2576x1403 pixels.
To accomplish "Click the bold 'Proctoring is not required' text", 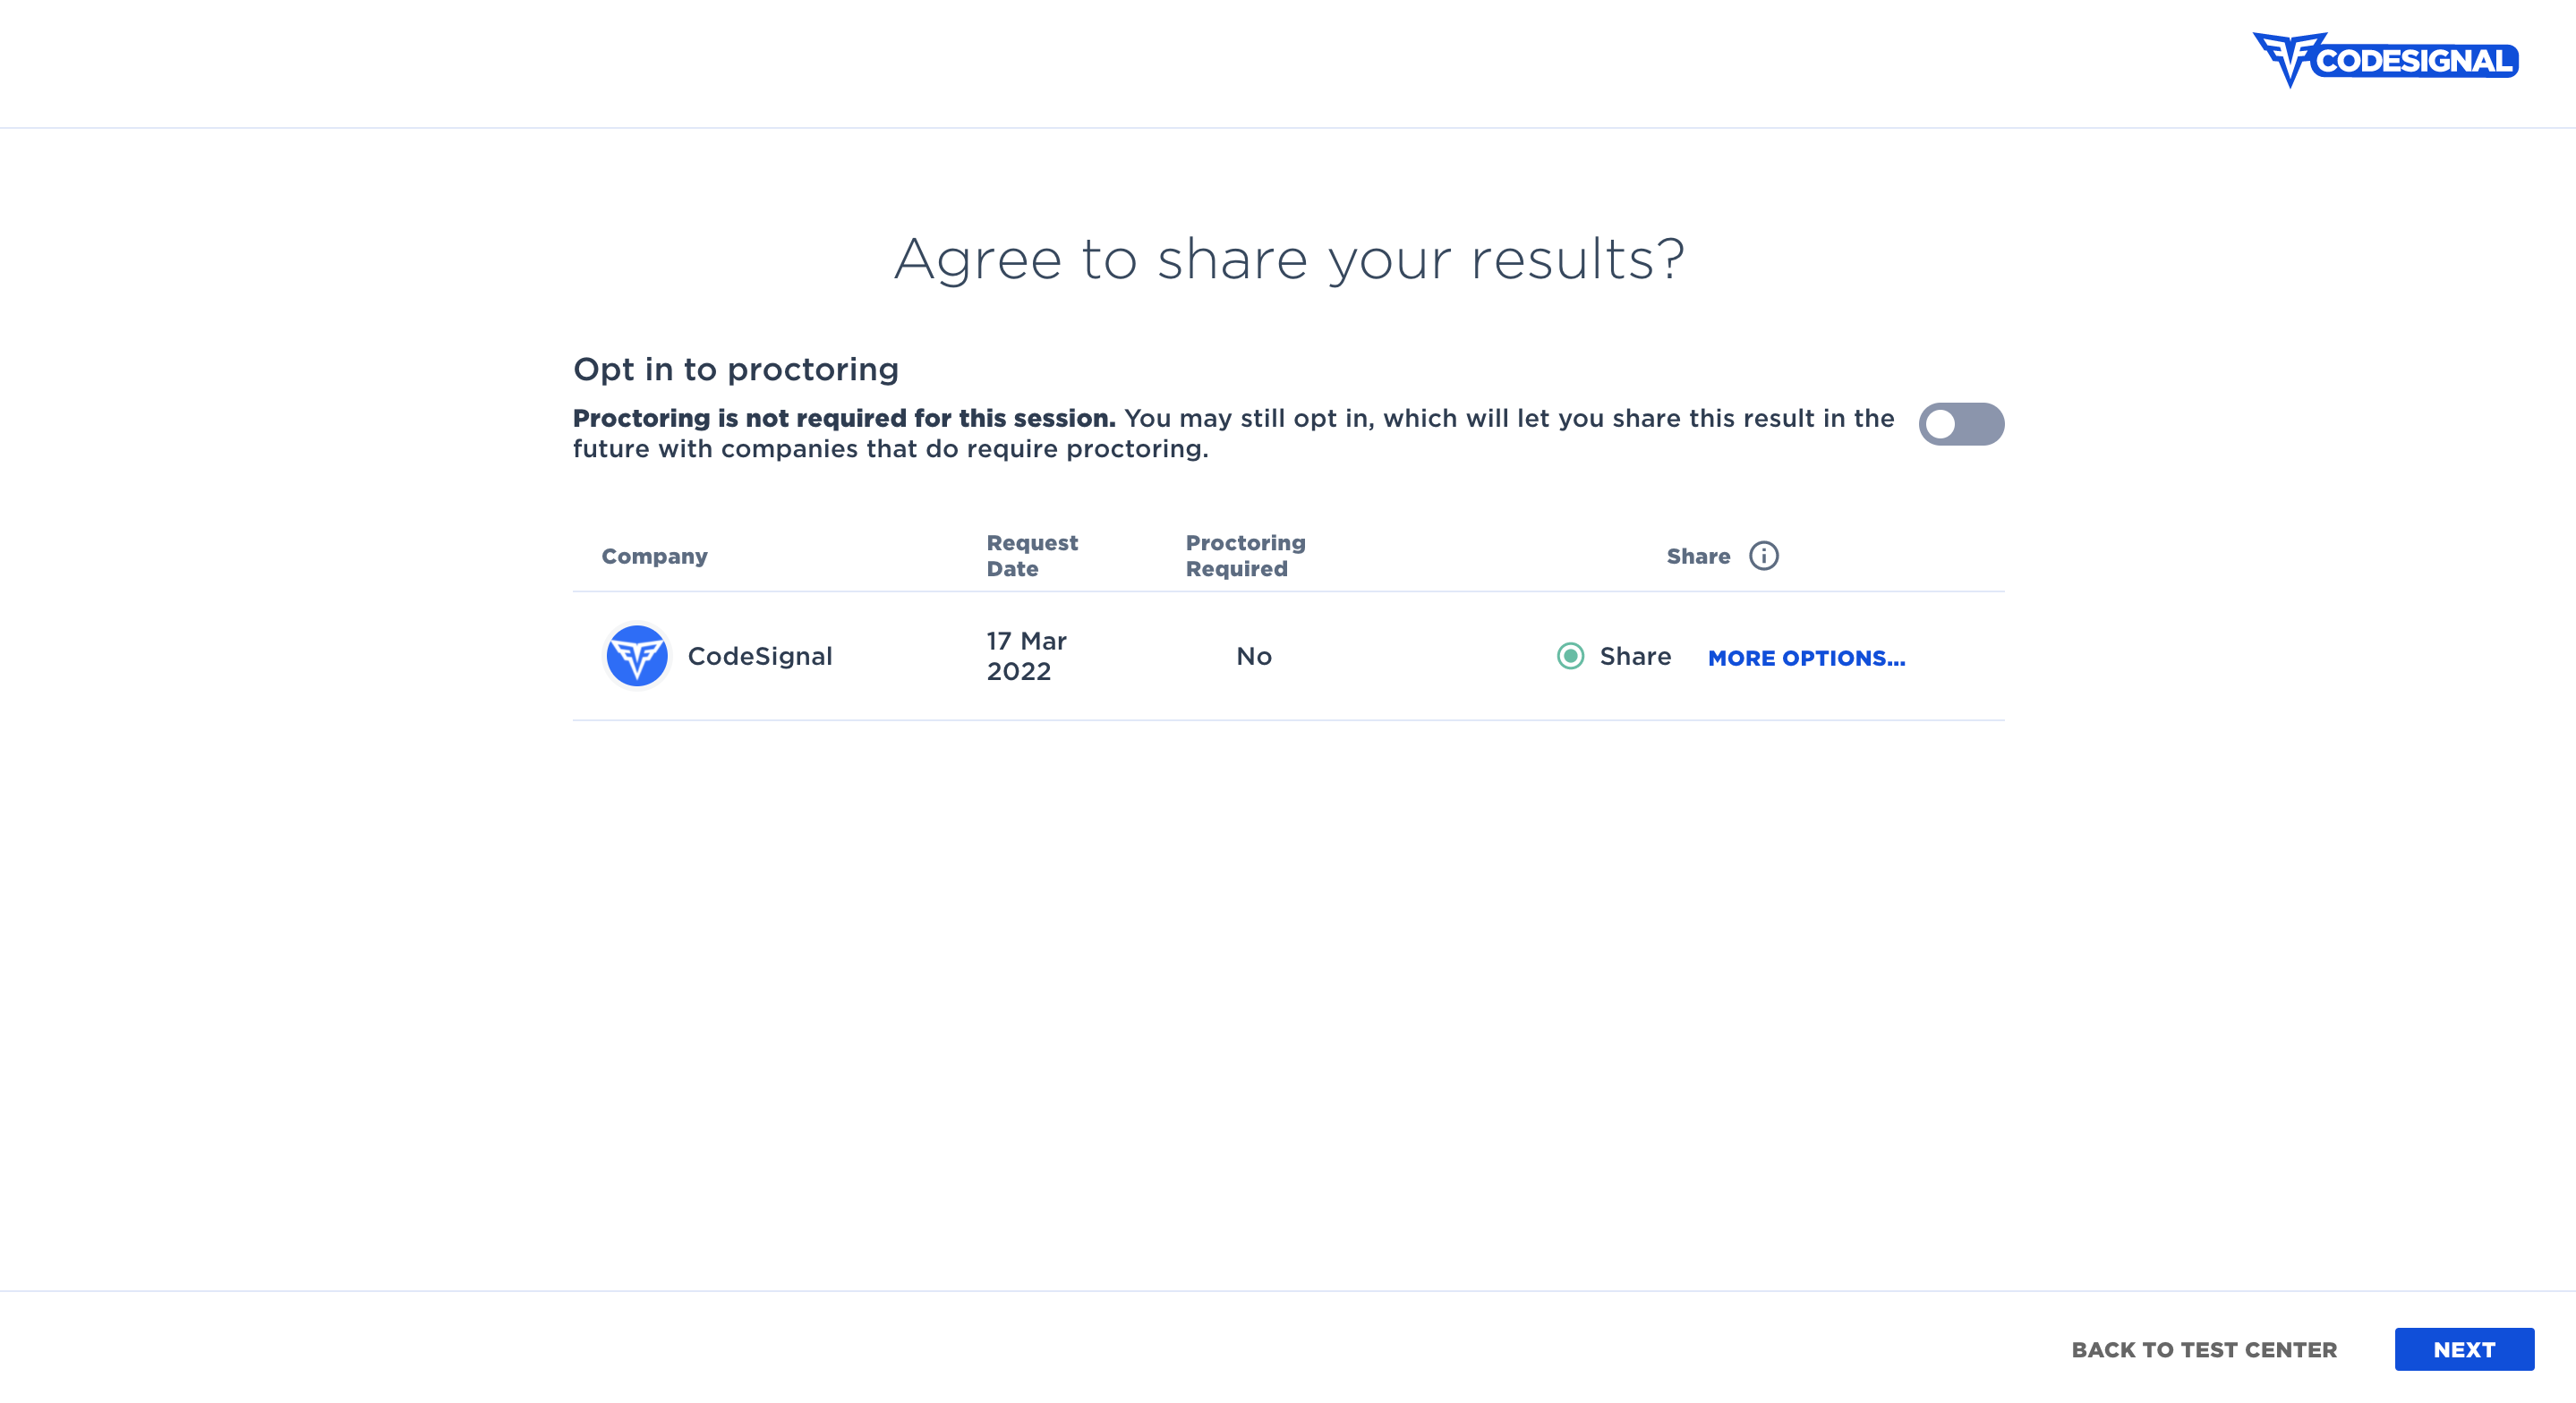I will 843,418.
